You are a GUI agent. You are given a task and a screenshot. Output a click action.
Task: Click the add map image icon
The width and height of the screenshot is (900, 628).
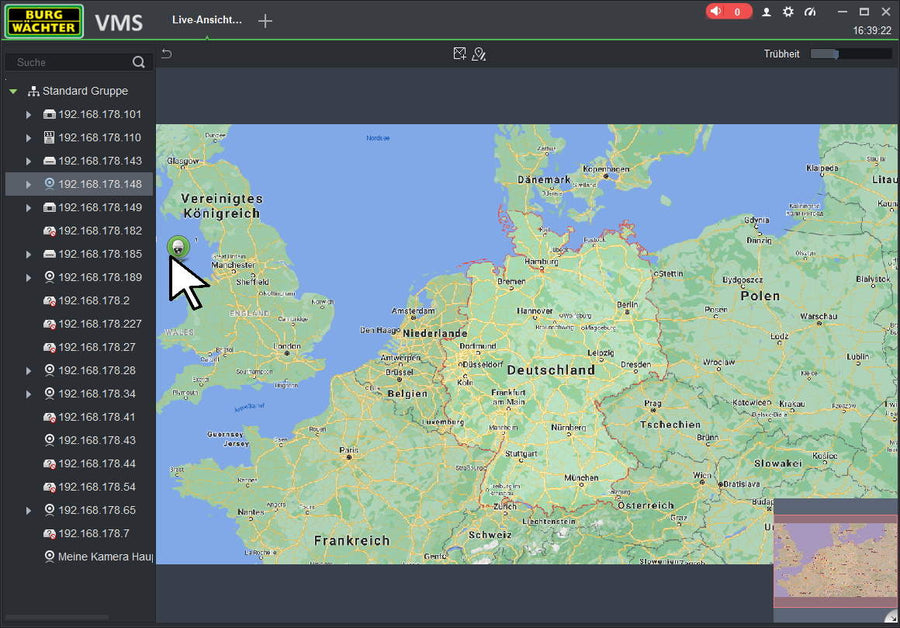point(459,54)
